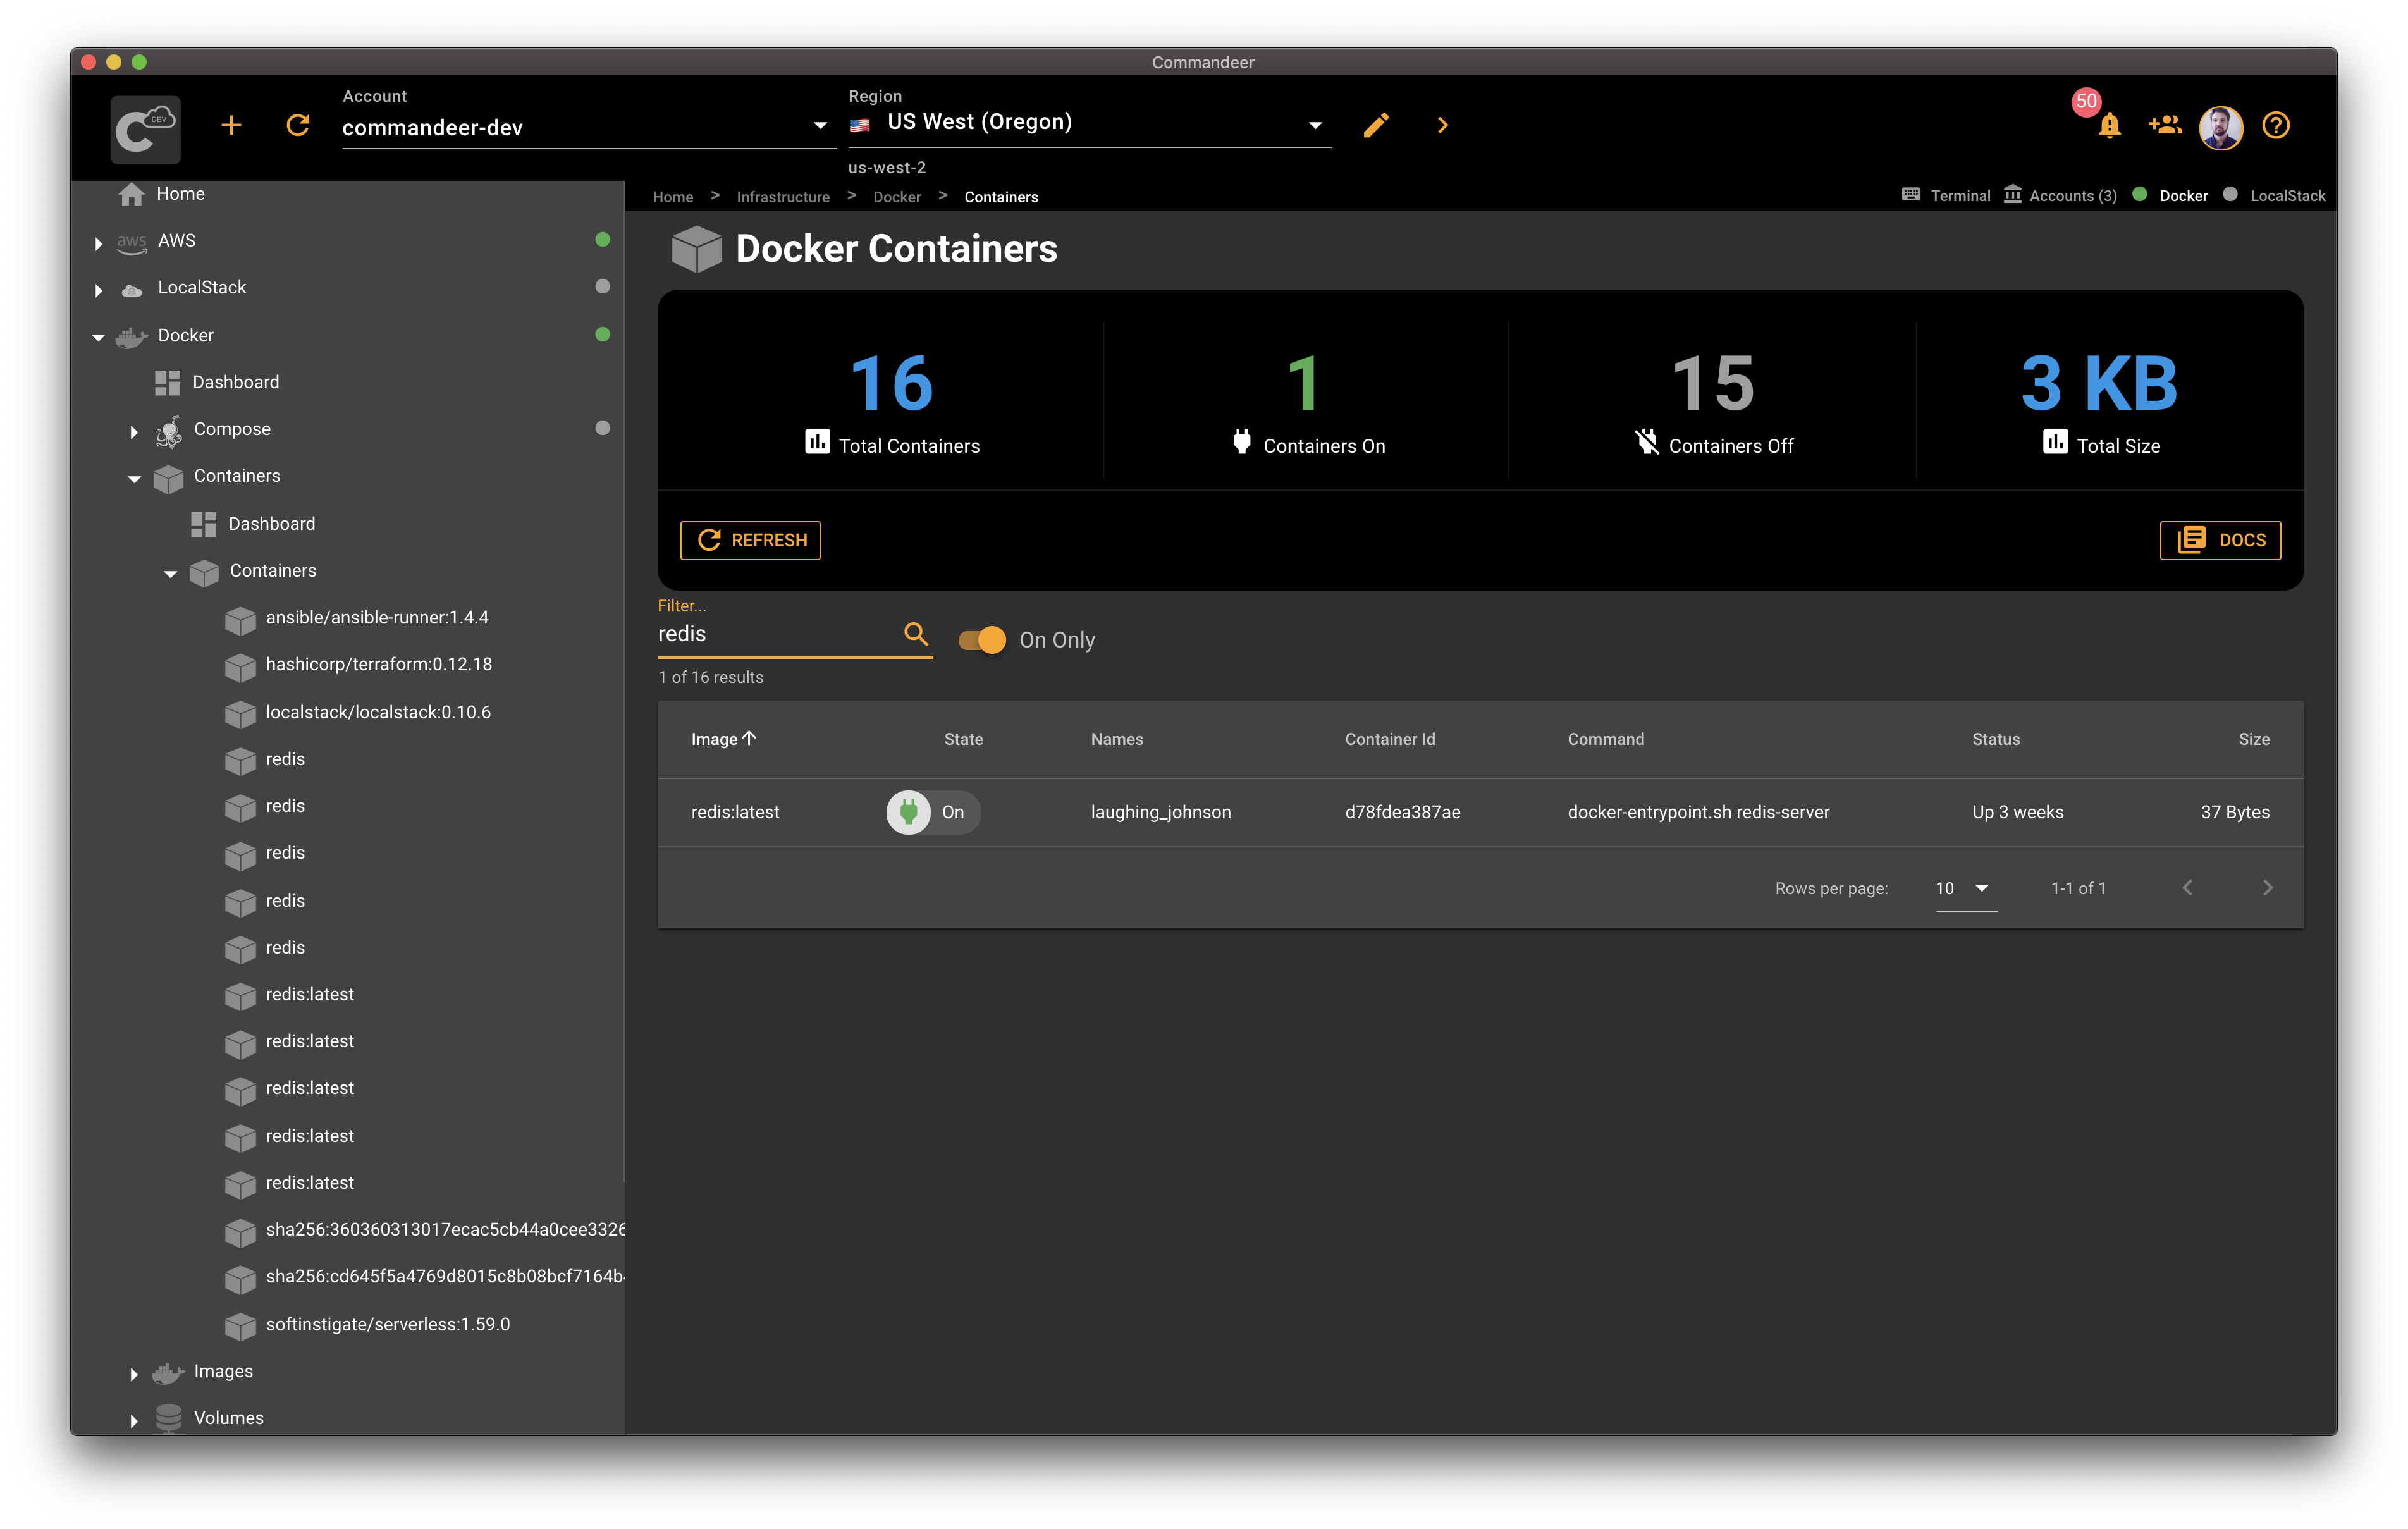This screenshot has height=1529, width=2408.
Task: Click the Terminal keyboard icon
Action: click(1911, 195)
